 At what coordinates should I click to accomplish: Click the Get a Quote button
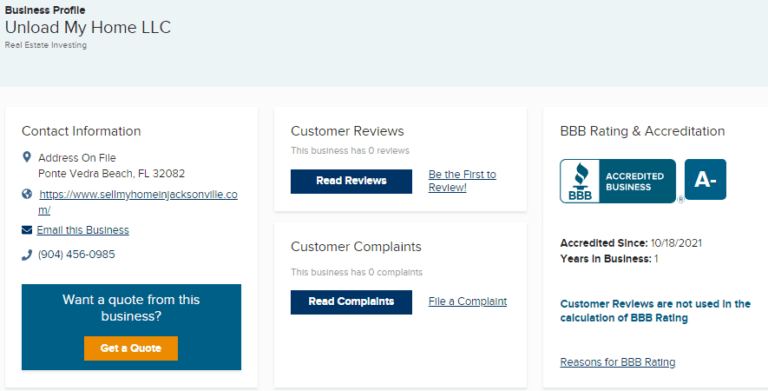point(131,348)
